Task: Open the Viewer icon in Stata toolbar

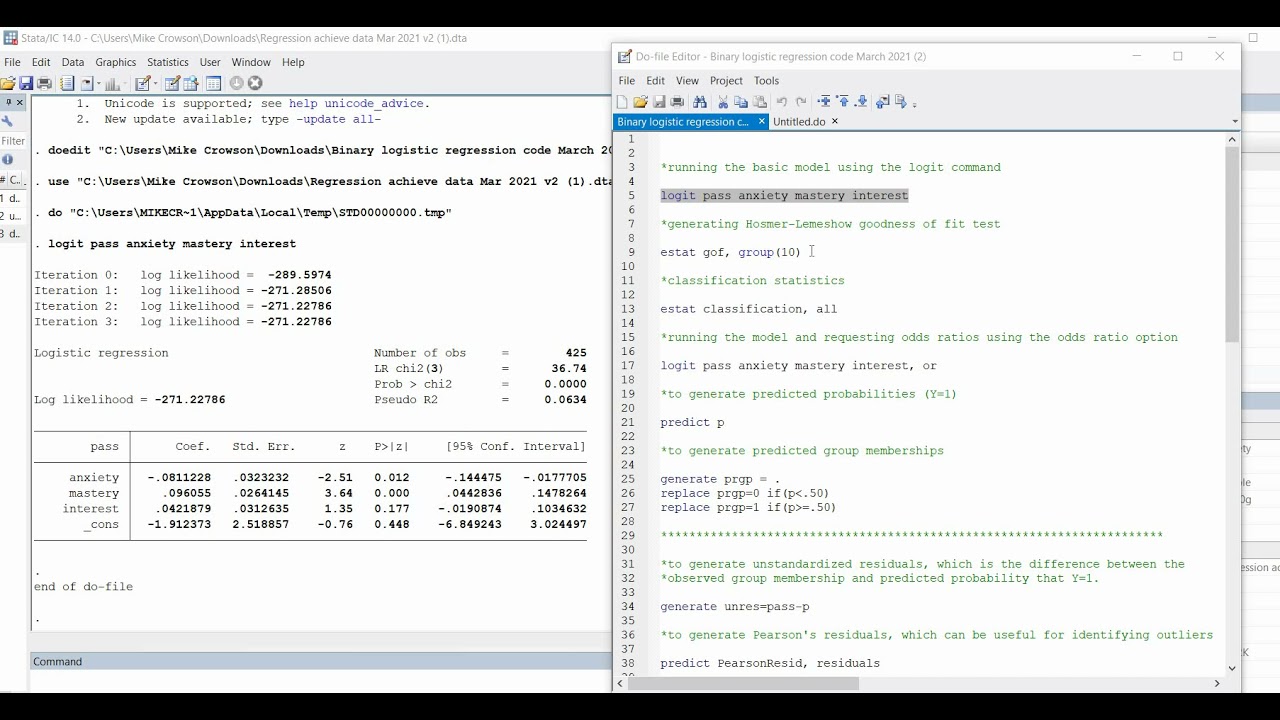Action: click(x=87, y=84)
